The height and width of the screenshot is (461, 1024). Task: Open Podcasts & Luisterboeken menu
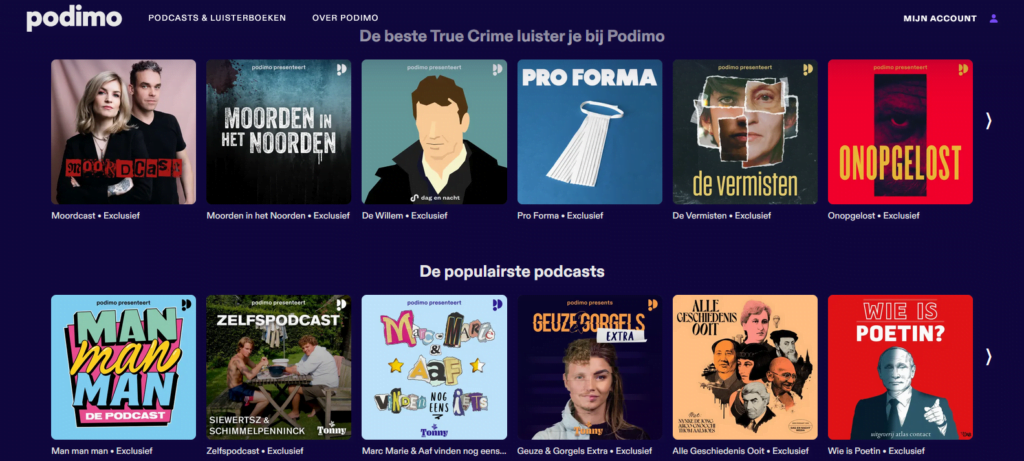[217, 18]
